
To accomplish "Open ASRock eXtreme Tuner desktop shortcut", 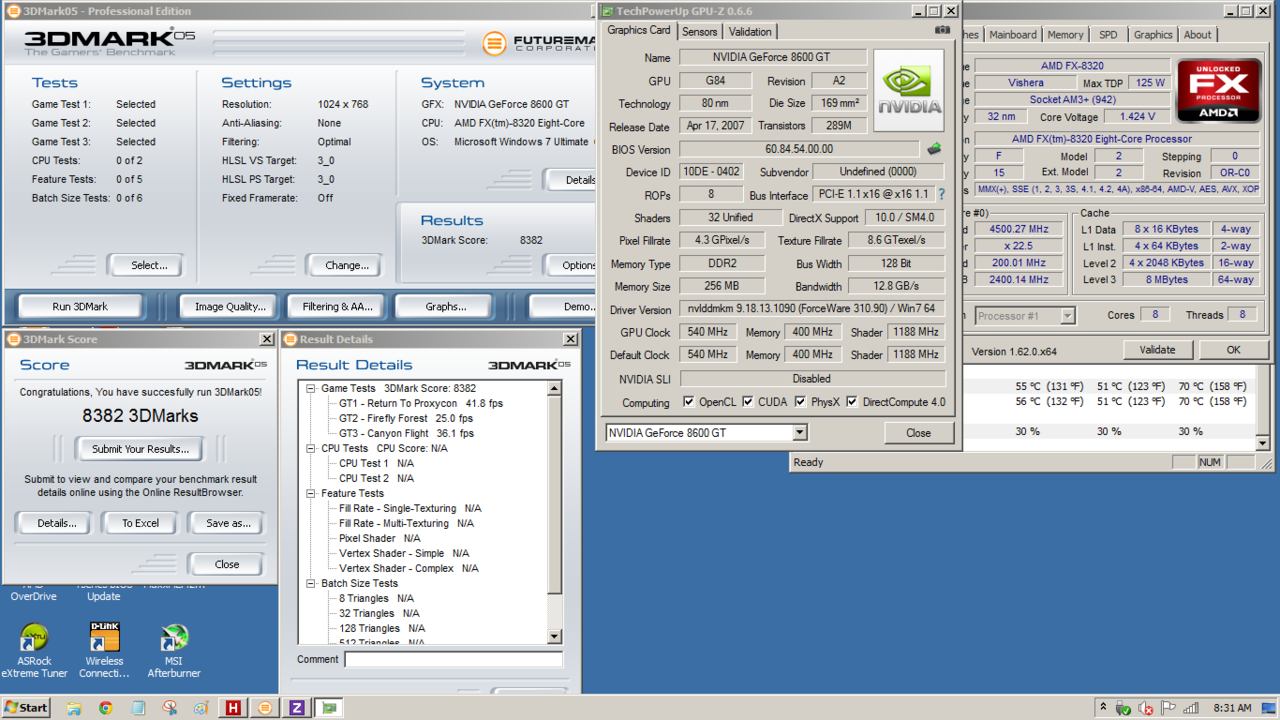I will point(34,651).
